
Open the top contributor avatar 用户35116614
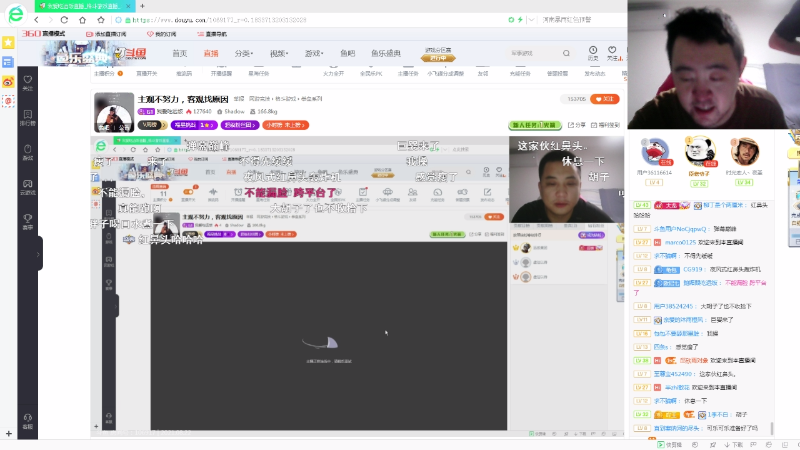click(x=655, y=152)
